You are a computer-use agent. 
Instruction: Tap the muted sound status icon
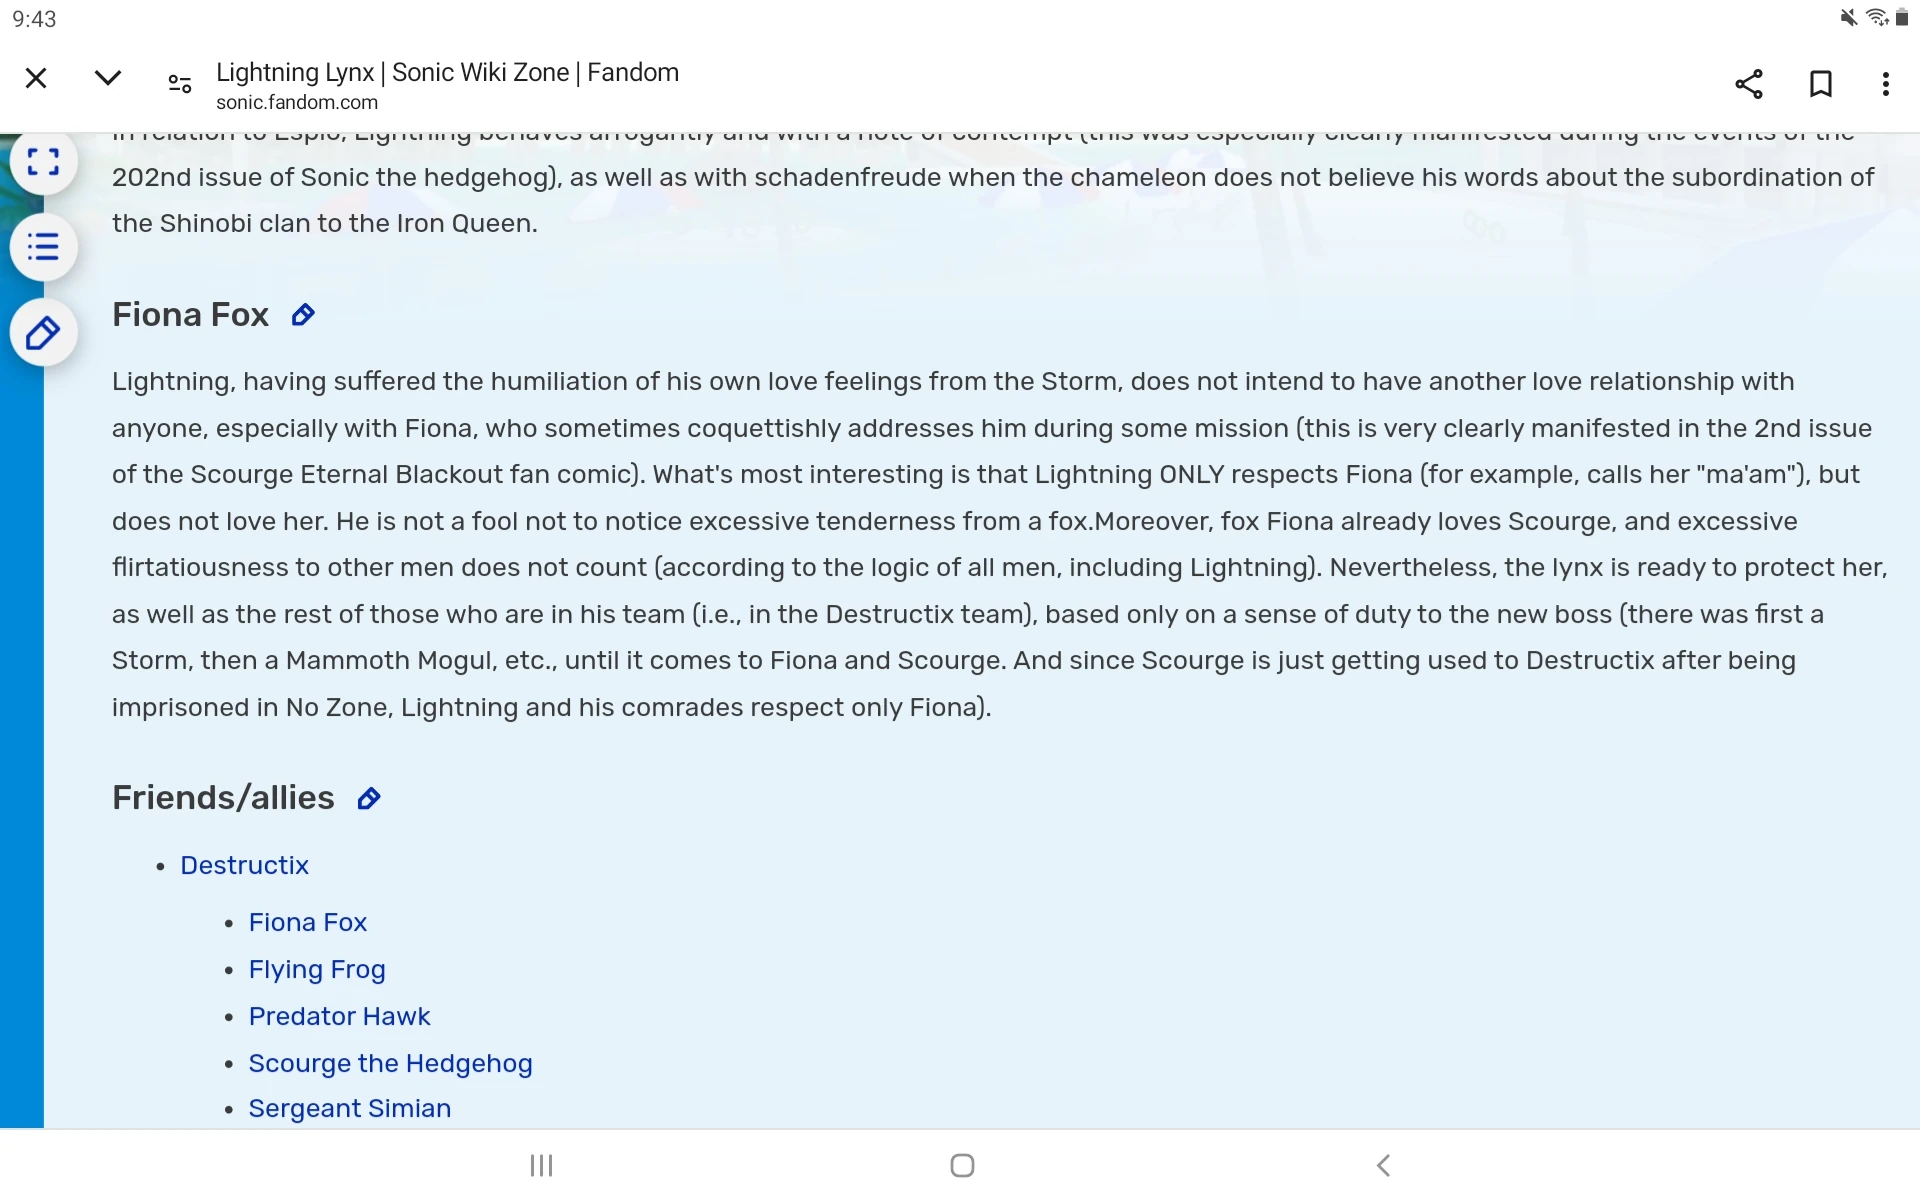click(x=1850, y=17)
